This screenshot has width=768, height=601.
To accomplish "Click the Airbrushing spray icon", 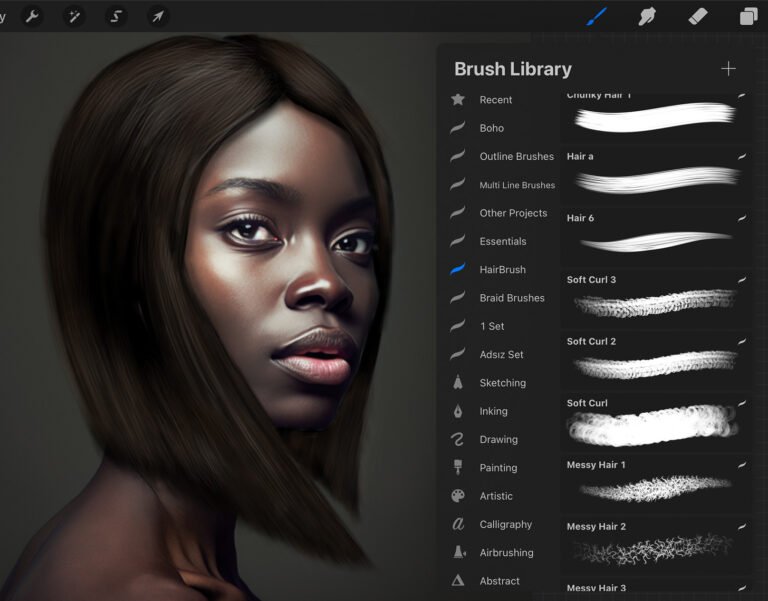I will [x=459, y=552].
